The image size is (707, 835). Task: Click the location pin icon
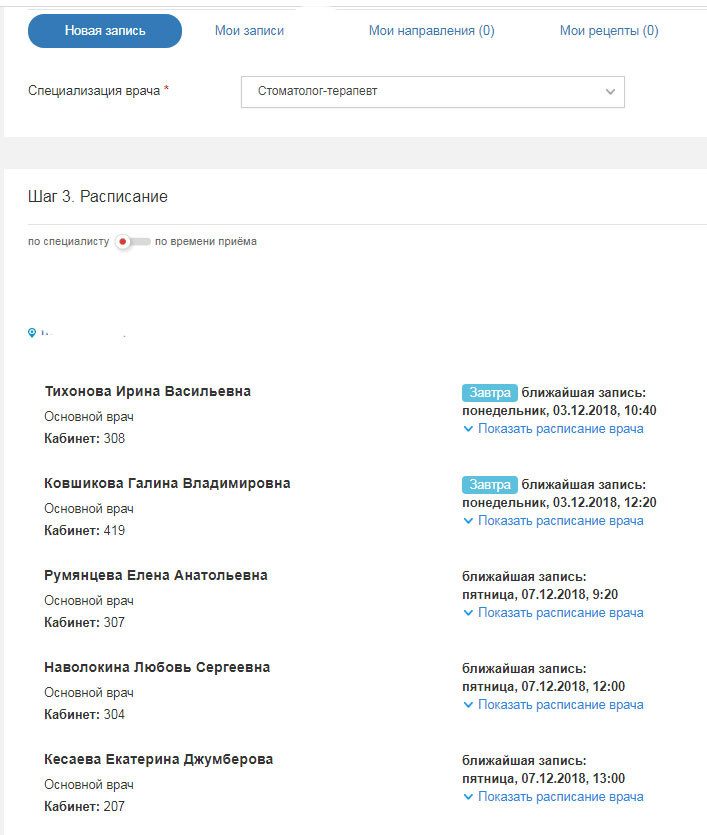pos(32,333)
